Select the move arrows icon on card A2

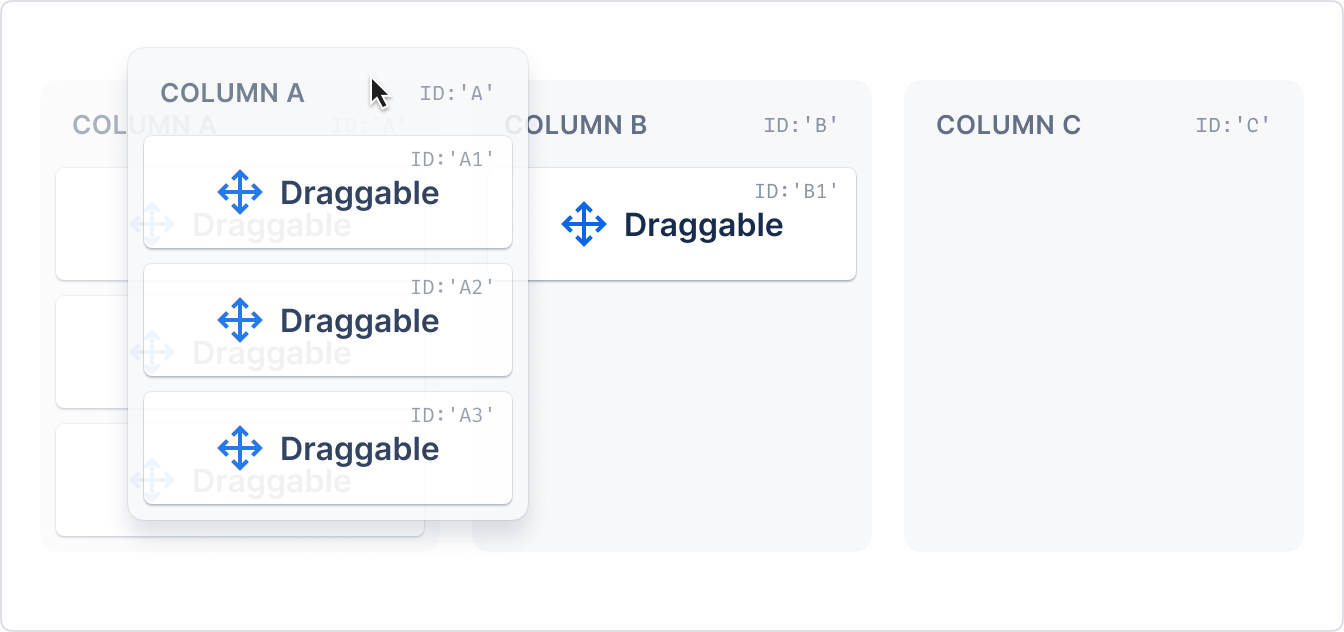click(x=240, y=320)
